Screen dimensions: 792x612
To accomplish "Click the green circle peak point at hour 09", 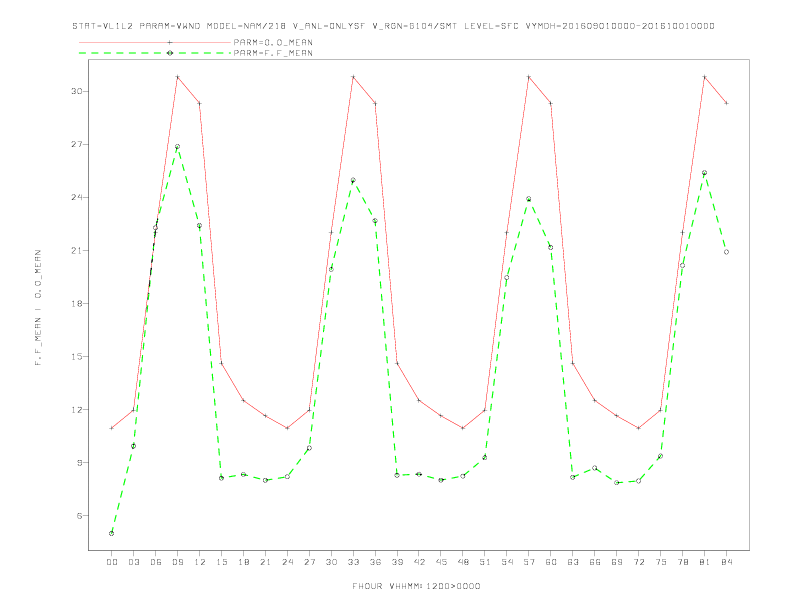I will tap(177, 147).
